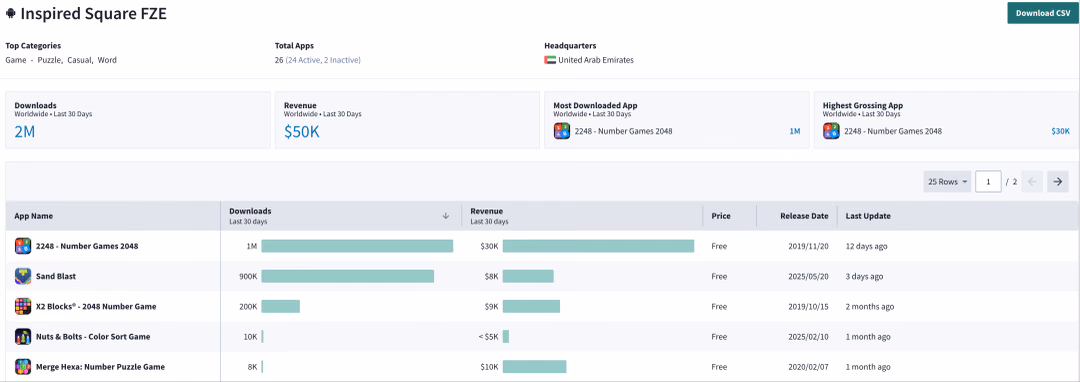Viewport: 1080px width, 382px height.
Task: Click the $50K revenue value
Action: point(302,132)
